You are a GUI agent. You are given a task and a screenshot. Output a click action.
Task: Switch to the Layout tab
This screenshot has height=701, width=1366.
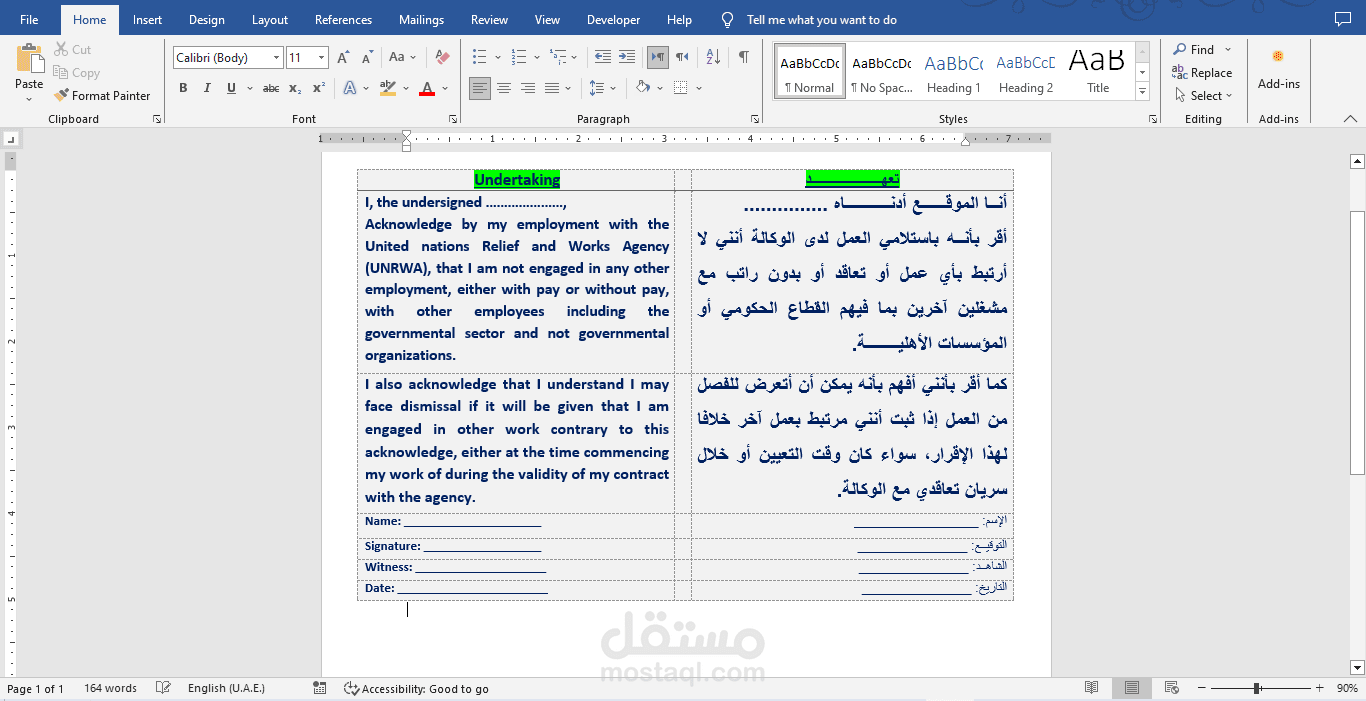coord(270,20)
